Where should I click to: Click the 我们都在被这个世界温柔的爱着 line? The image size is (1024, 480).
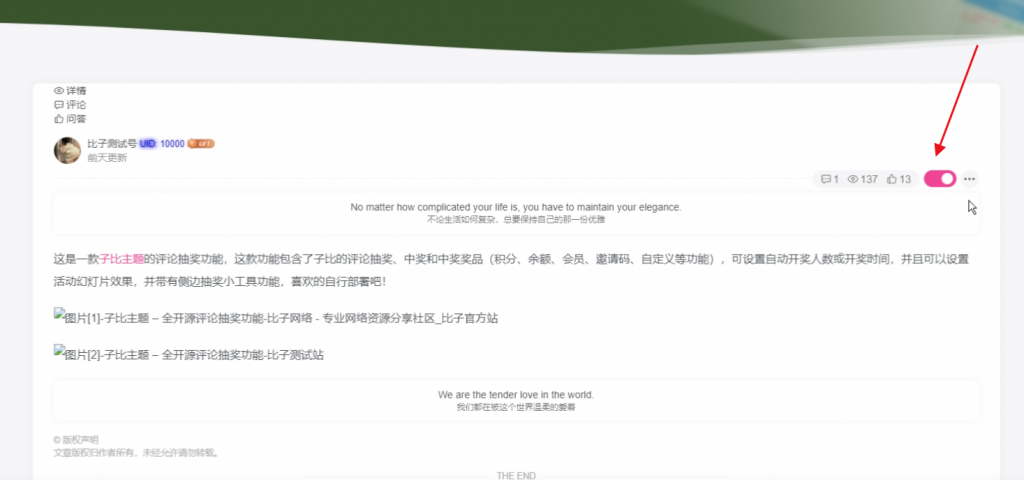[x=516, y=408]
